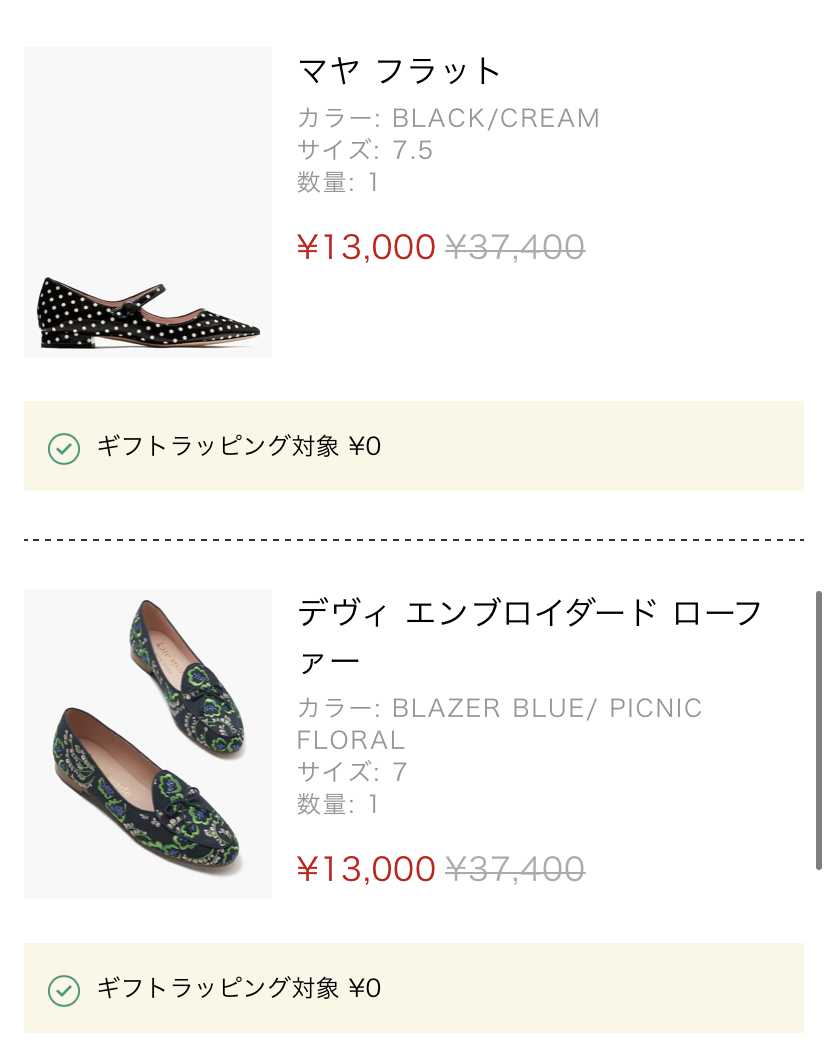828x1064 pixels.
Task: Click the dashed divider between the two items
Action: (x=414, y=540)
